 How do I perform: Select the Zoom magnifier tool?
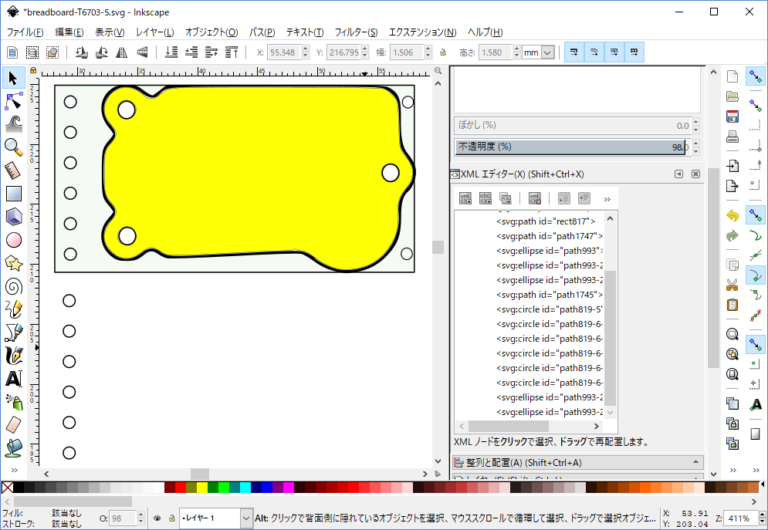click(14, 147)
